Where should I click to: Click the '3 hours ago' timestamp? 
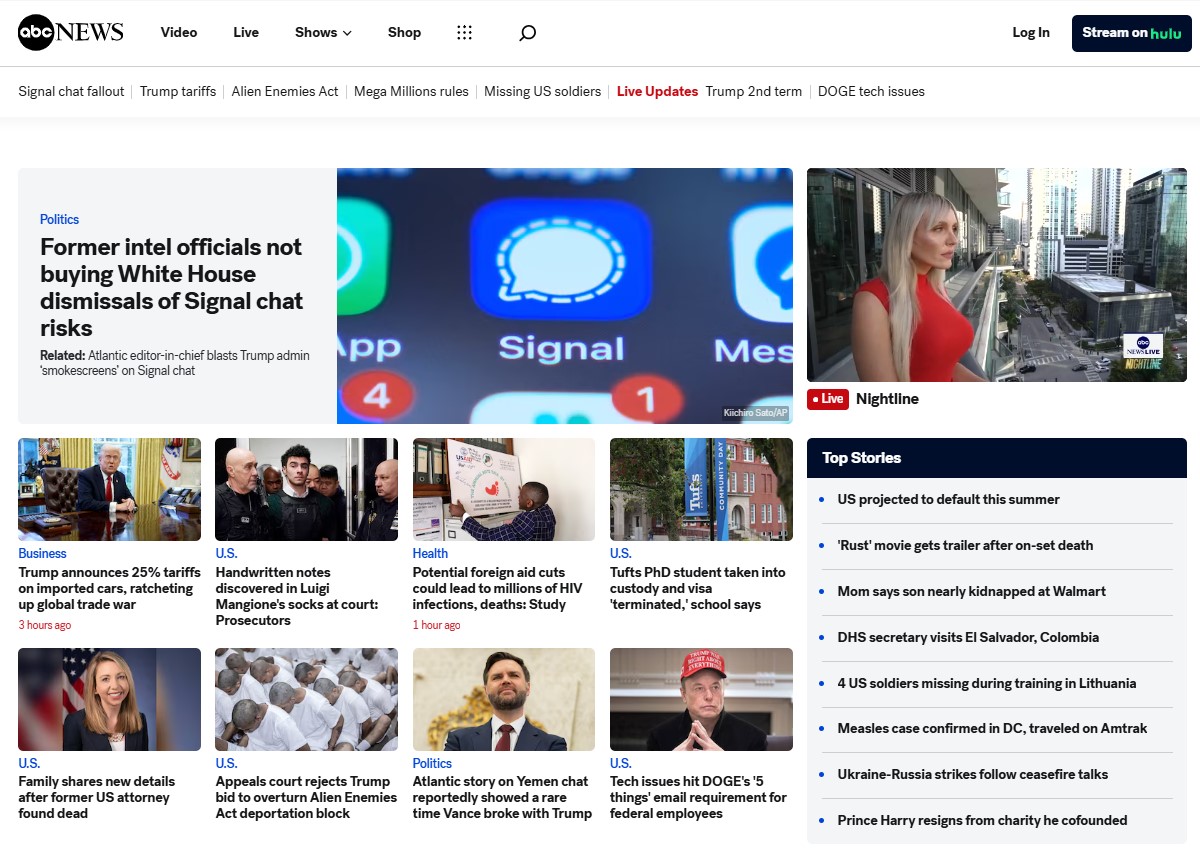click(45, 625)
